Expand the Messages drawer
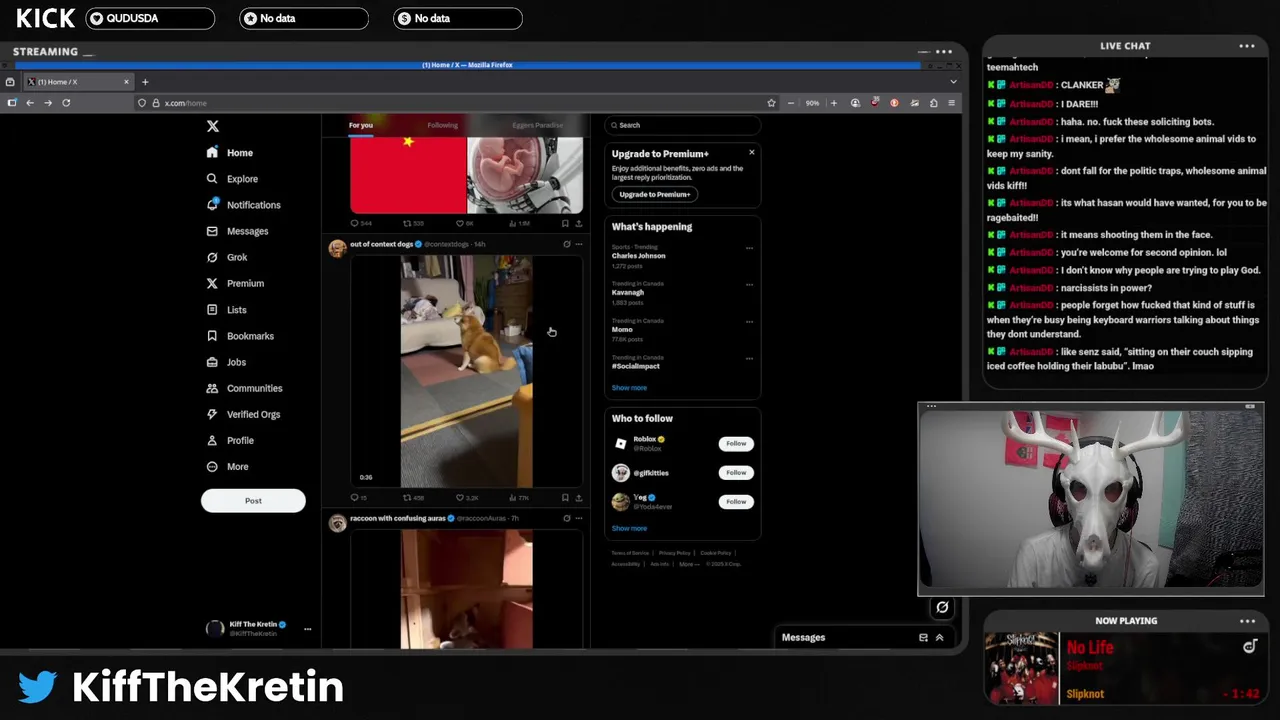The image size is (1280, 720). coord(939,637)
